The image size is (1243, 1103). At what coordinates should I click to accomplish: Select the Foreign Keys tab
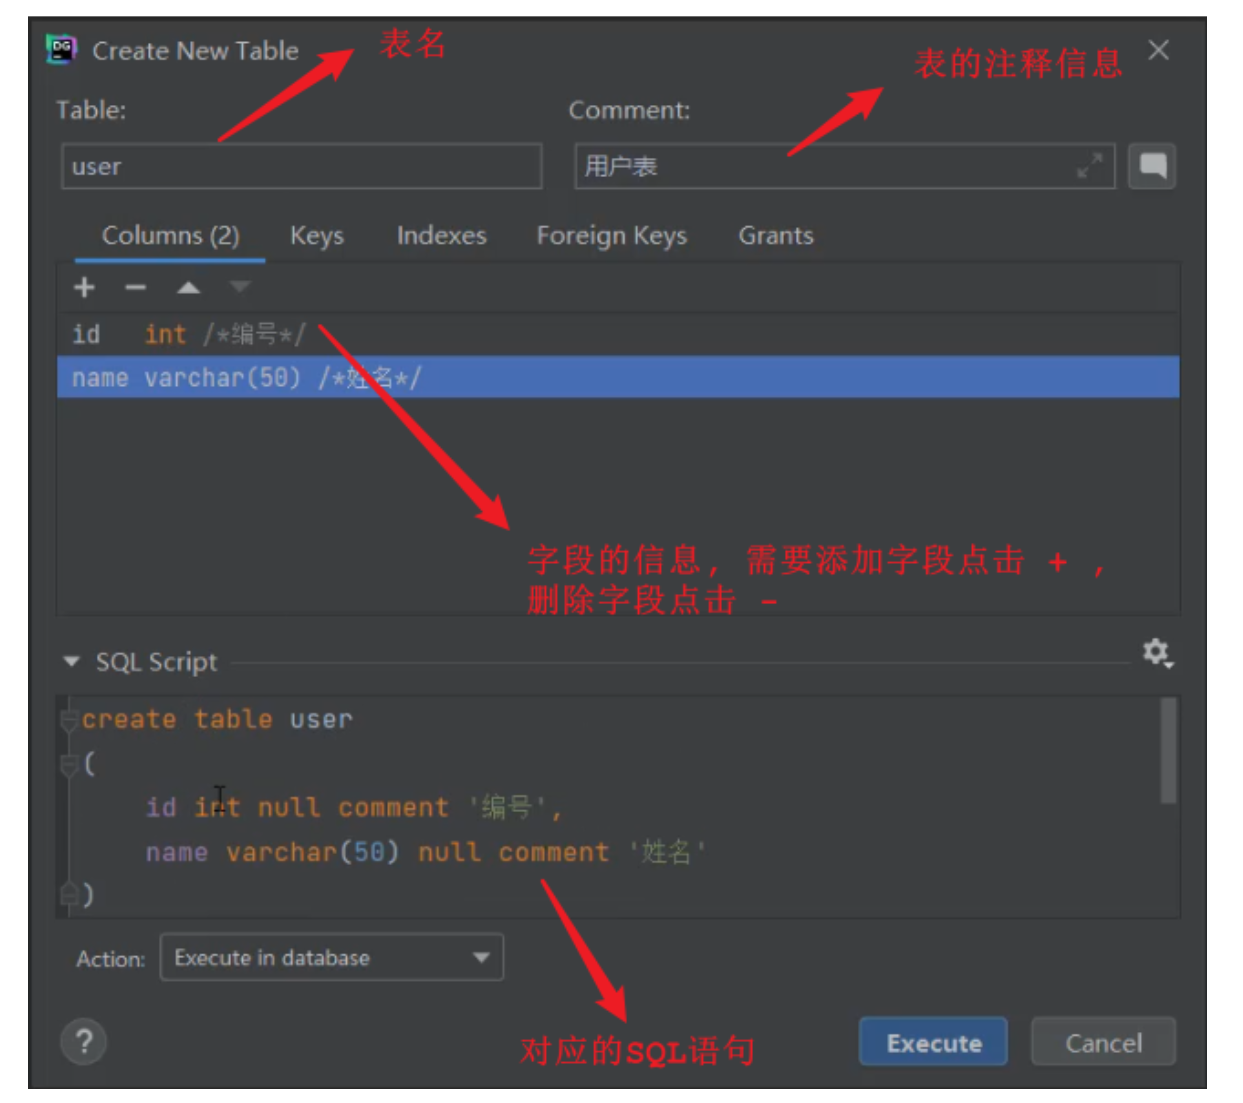tap(611, 236)
